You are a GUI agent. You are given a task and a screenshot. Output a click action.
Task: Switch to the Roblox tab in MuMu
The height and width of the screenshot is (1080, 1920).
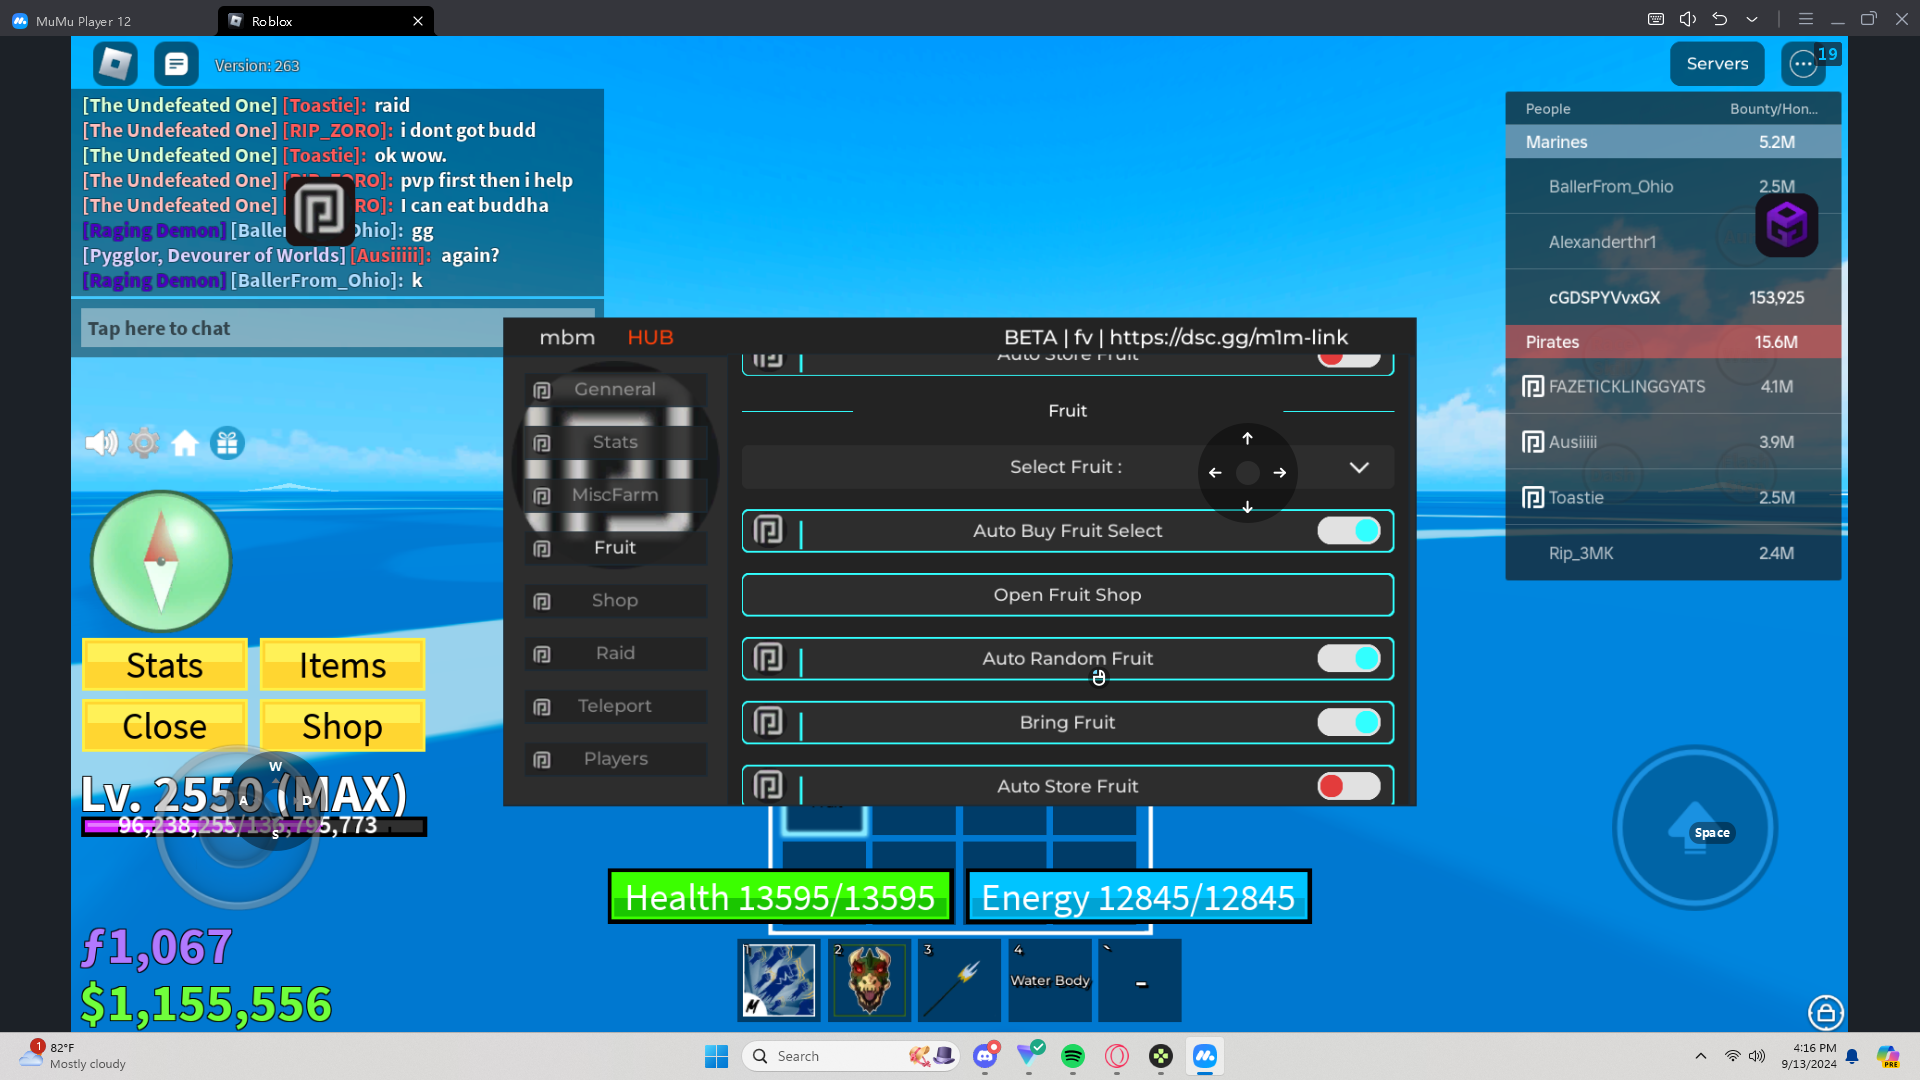(x=325, y=21)
